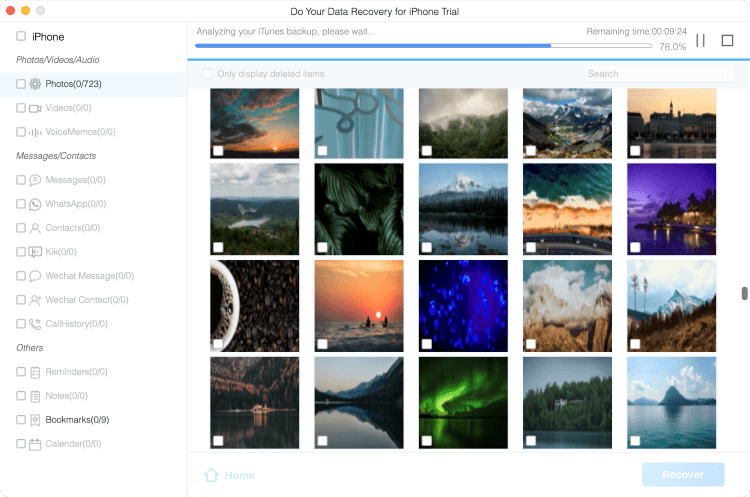Click the photo grid scrollbar thumb
750x497 pixels.
(x=744, y=293)
